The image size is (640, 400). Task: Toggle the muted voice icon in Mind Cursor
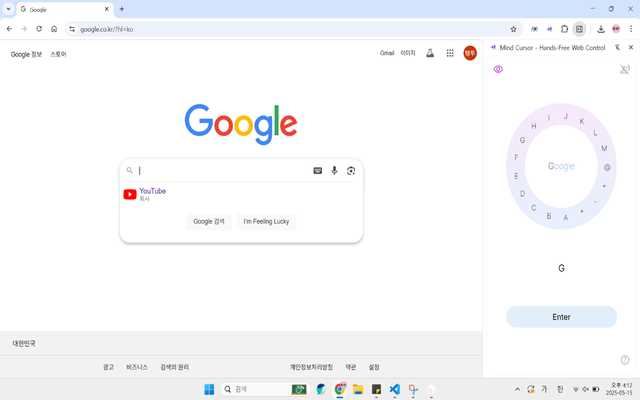coord(624,69)
